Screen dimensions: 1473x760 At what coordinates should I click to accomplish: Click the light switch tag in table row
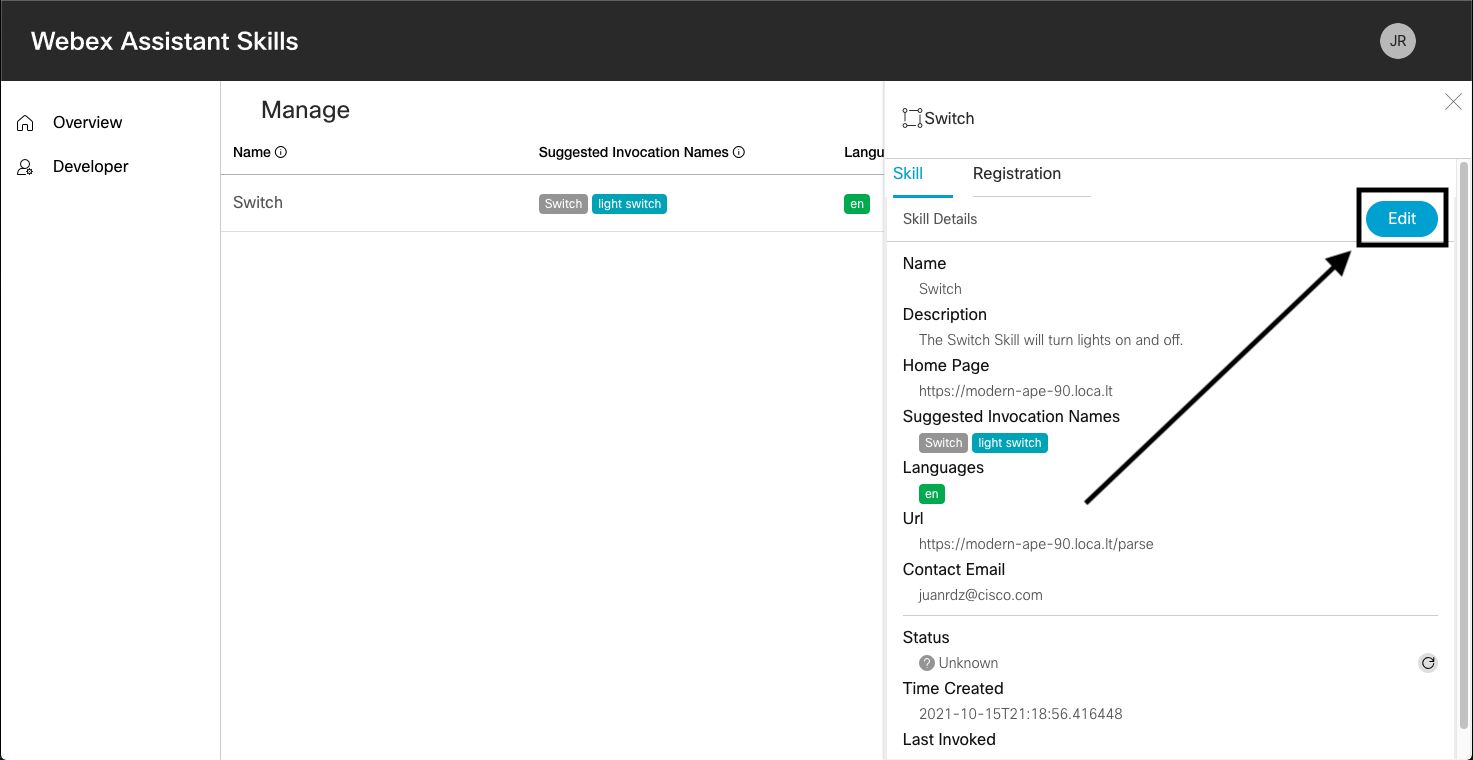[630, 204]
